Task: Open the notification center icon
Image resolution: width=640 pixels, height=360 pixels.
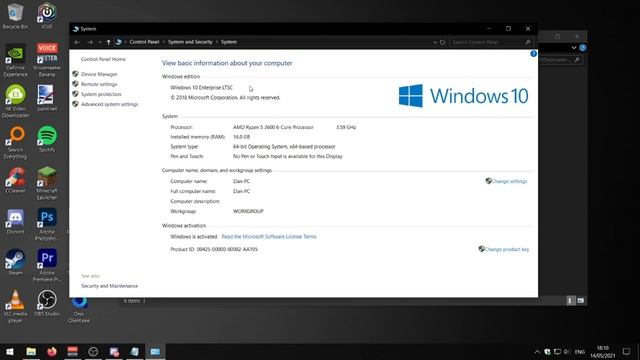Action: pyautogui.click(x=627, y=352)
